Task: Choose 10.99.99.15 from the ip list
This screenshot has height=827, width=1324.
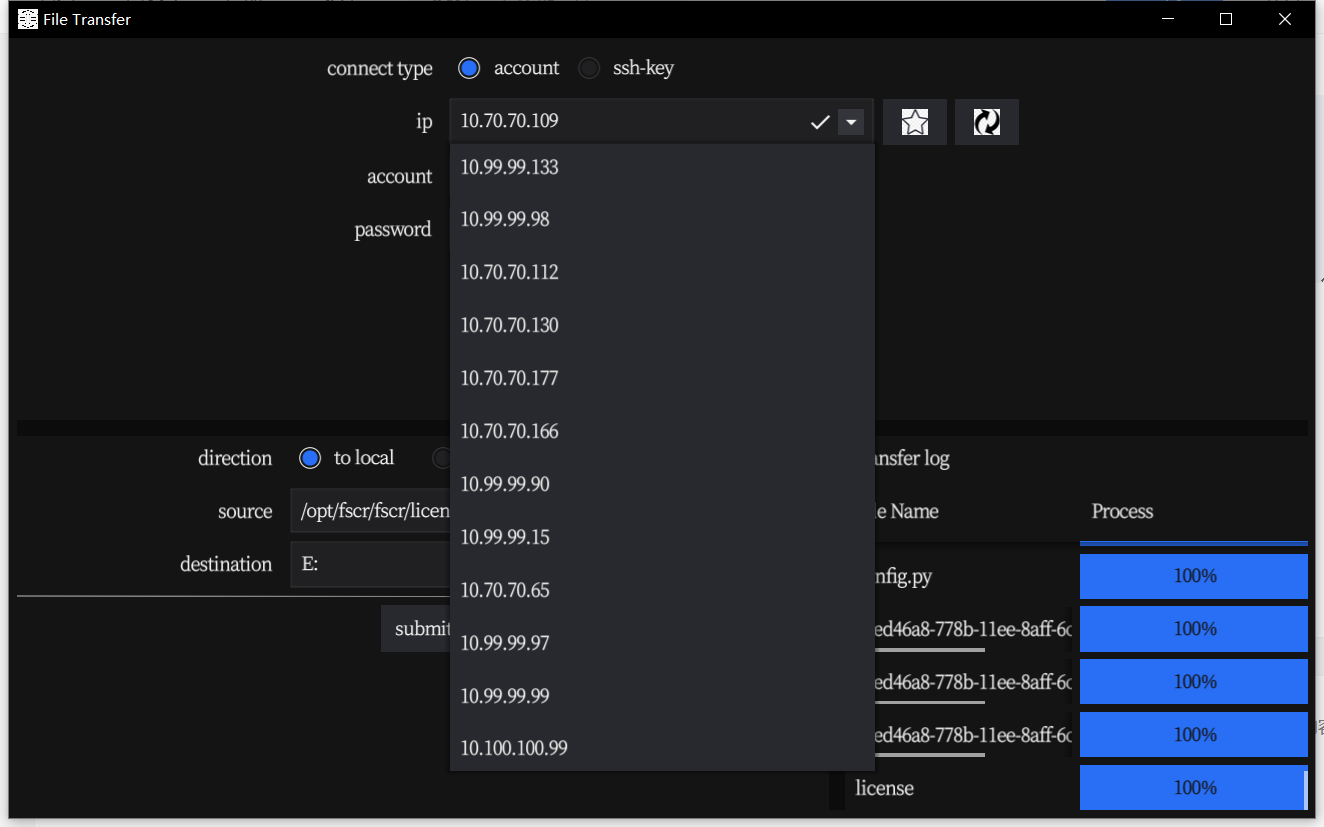Action: coord(662,537)
